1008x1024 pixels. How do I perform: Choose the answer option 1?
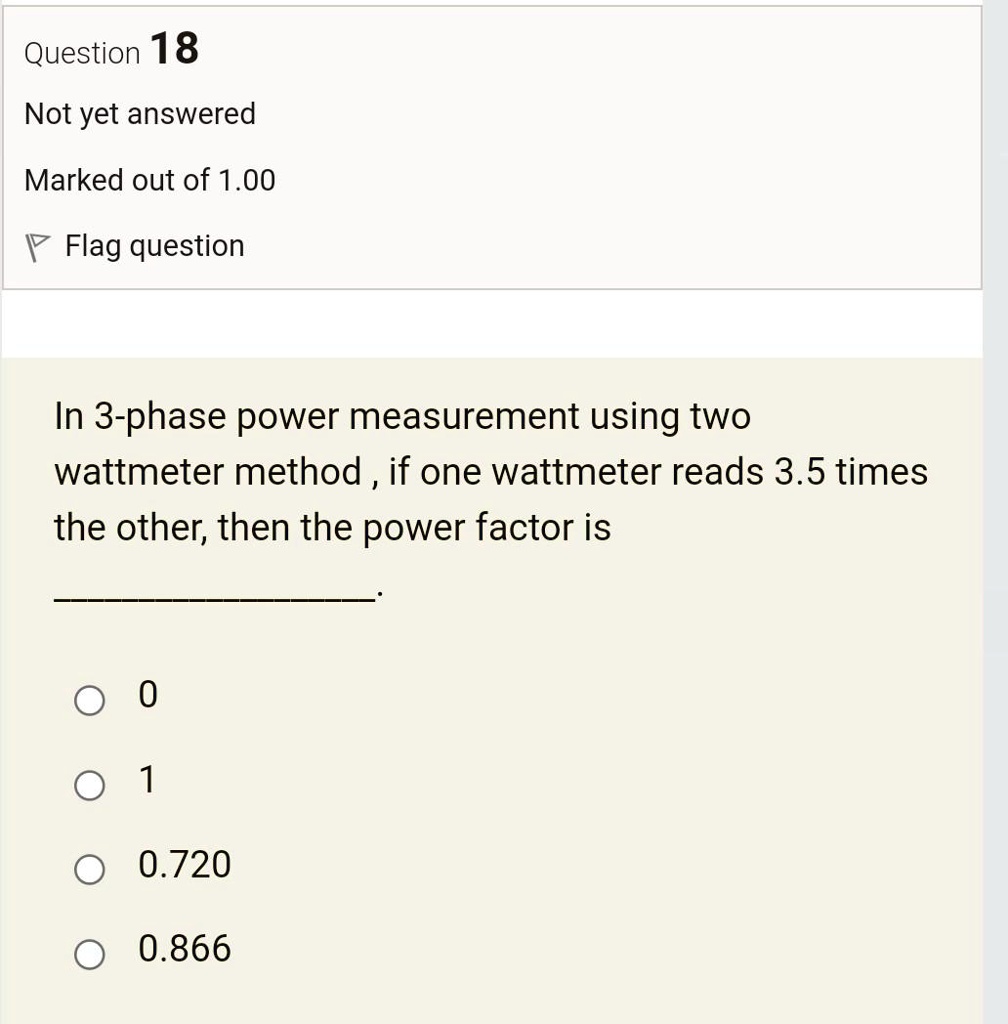[89, 786]
